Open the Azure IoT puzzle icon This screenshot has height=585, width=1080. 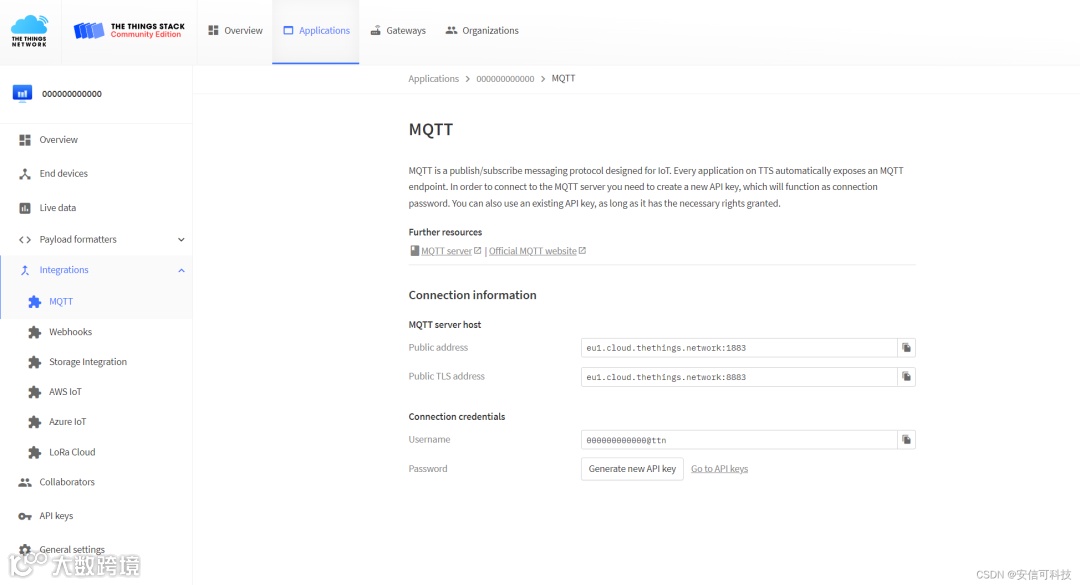pos(34,422)
